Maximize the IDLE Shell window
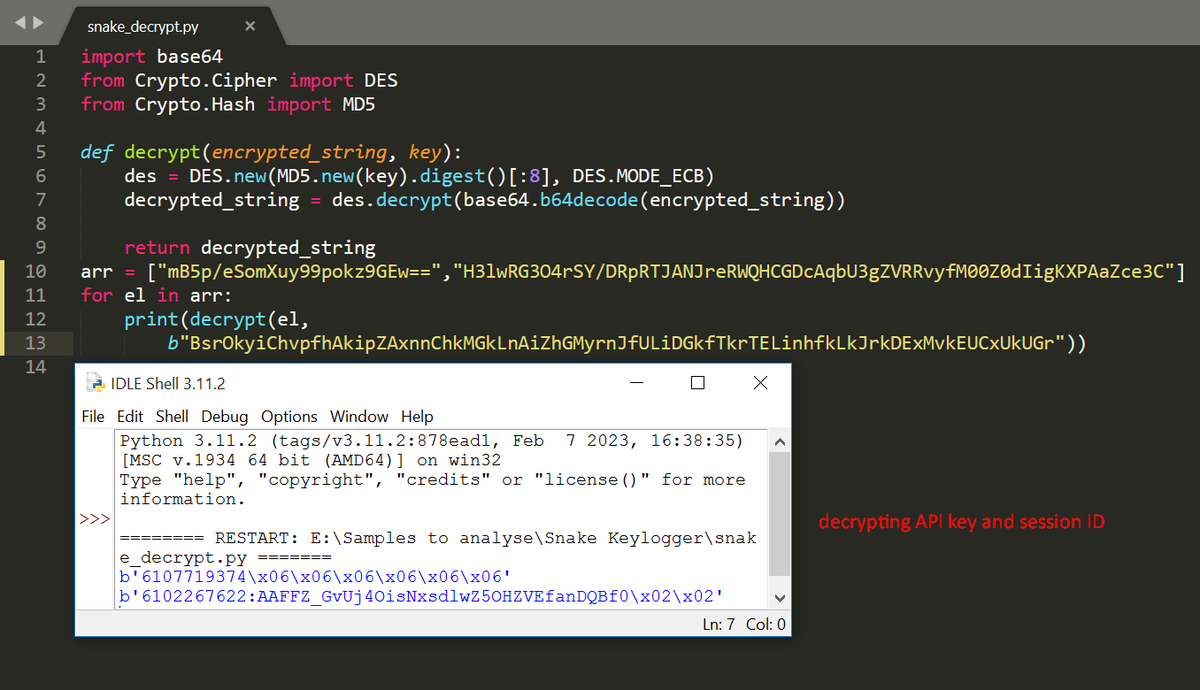This screenshot has height=690, width=1200. 698,383
